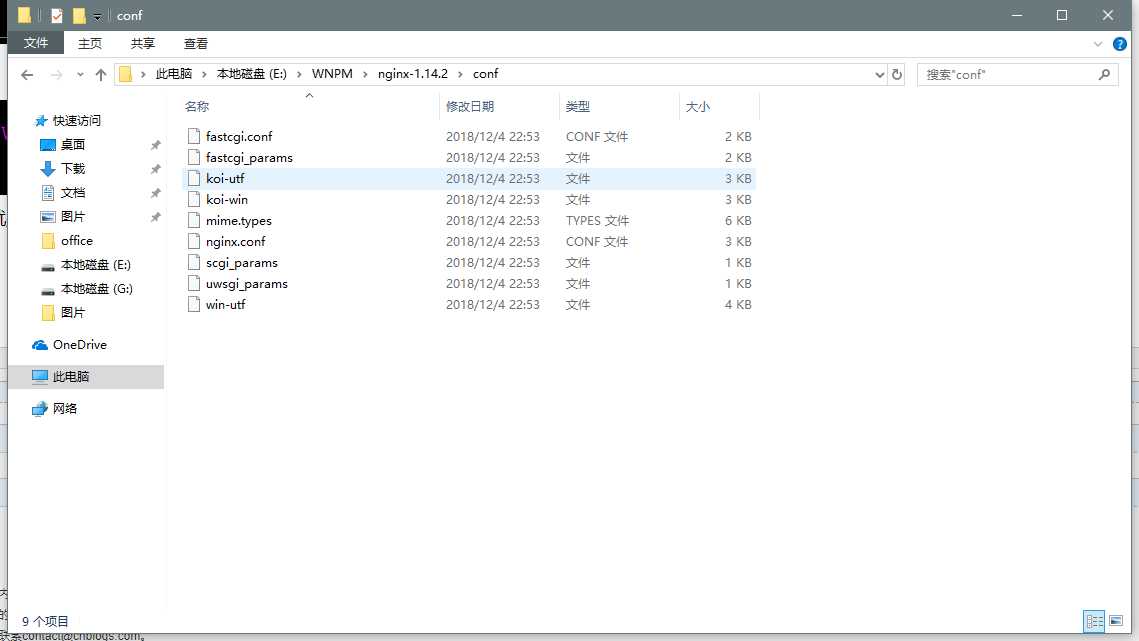Unpin 桌面 using its pin icon
This screenshot has height=641, width=1139.
pos(155,145)
